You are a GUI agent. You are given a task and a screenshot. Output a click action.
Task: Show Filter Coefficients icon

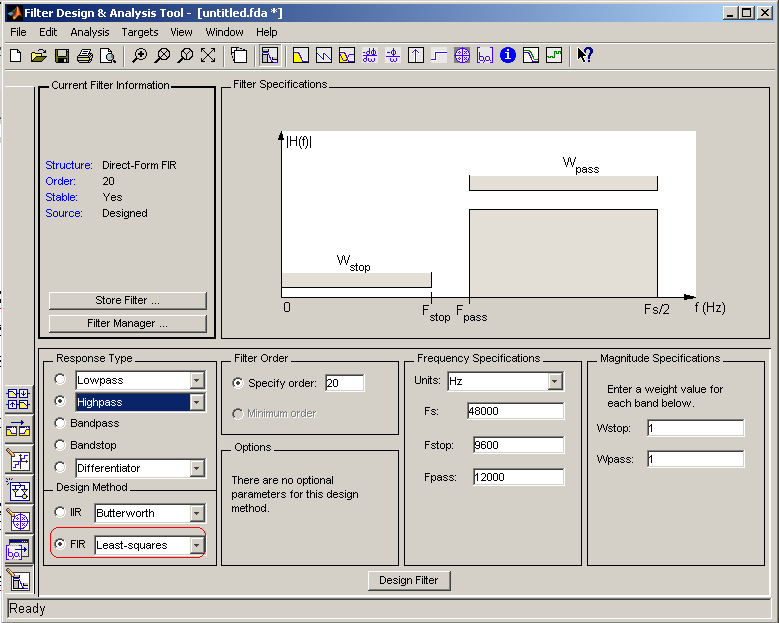point(485,56)
